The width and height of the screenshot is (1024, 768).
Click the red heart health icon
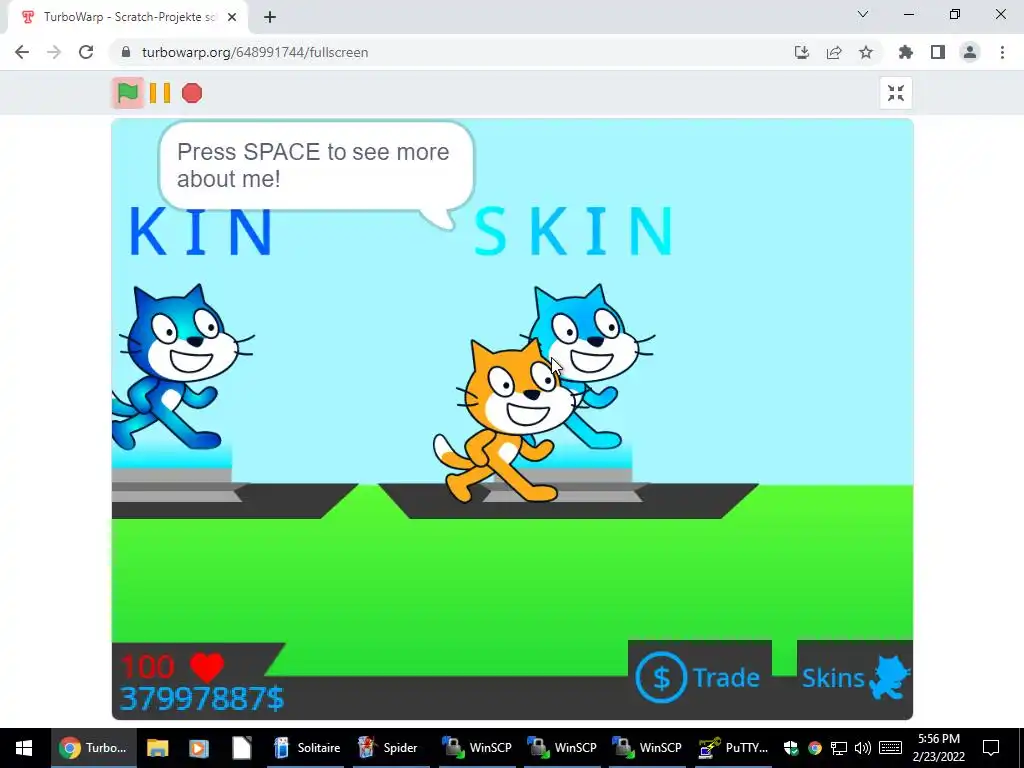pyautogui.click(x=207, y=667)
